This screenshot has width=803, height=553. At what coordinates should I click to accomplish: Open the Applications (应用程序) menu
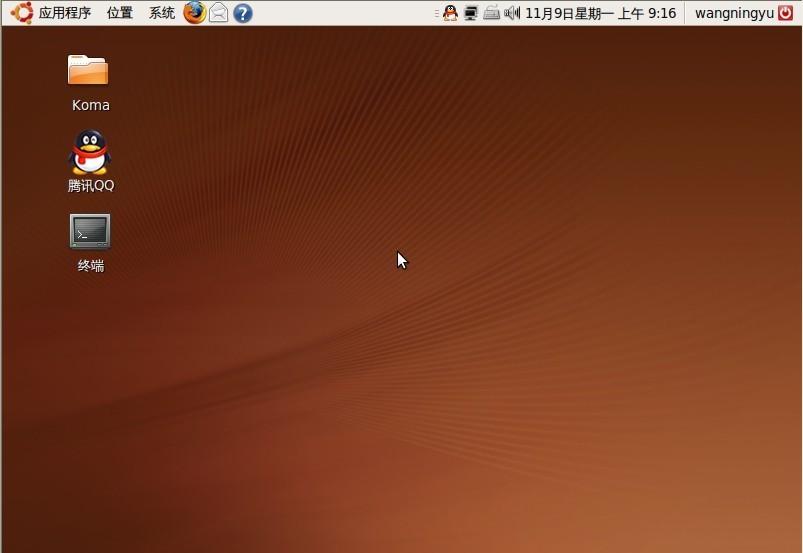click(x=65, y=13)
